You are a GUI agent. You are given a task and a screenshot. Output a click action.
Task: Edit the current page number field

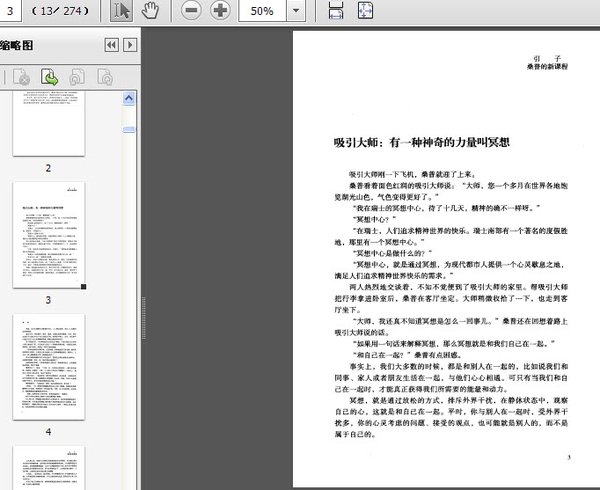tap(10, 11)
